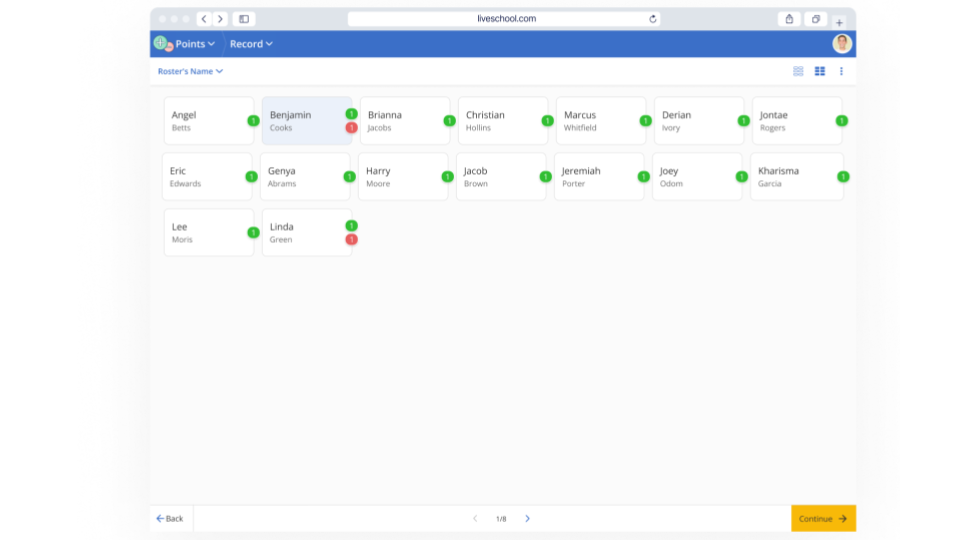Select student Angel Betts card
This screenshot has width=960, height=540.
209,121
